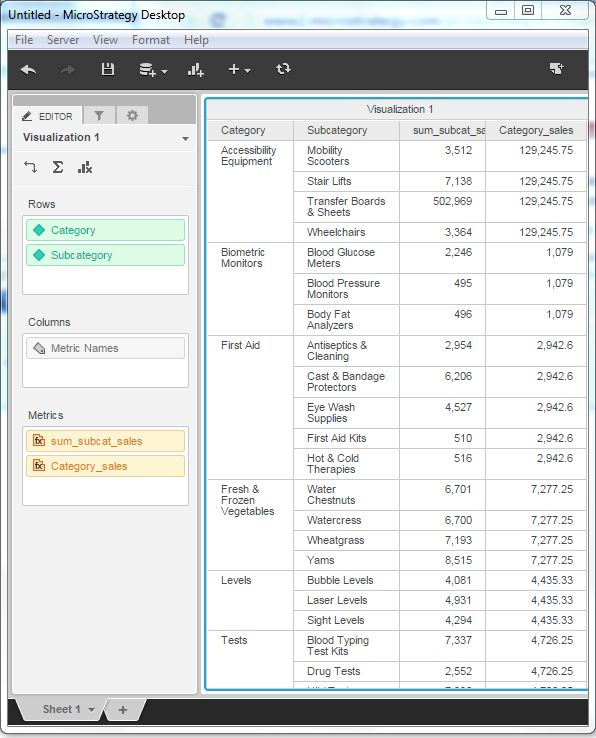This screenshot has height=738, width=596.
Task: Click the chart-with-x icon in editor panel
Action: (x=85, y=167)
